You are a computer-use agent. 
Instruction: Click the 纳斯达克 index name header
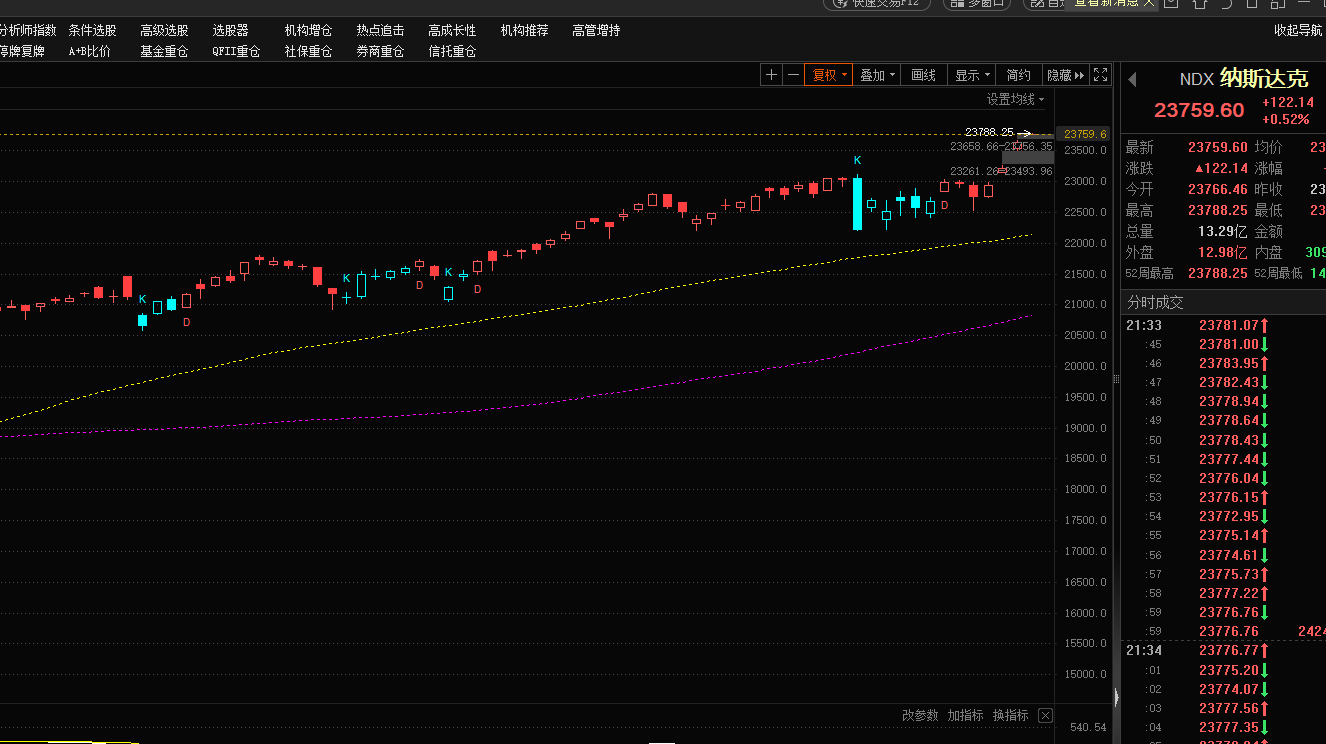pyautogui.click(x=1264, y=80)
